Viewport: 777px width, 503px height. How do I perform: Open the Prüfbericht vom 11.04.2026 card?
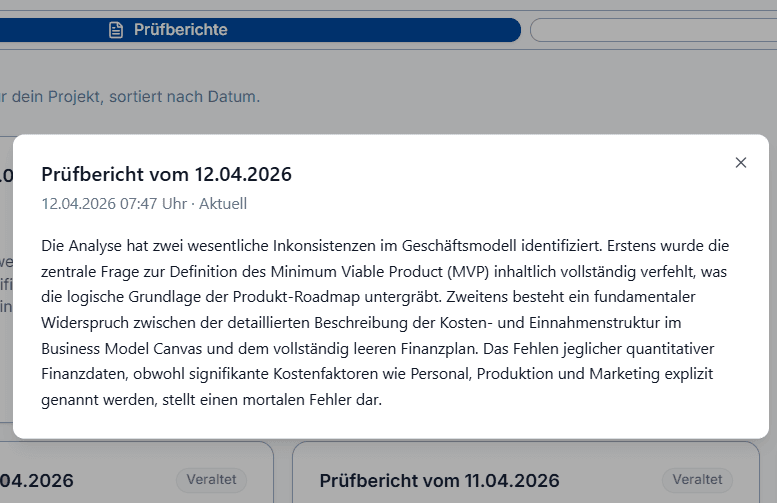coord(526,472)
